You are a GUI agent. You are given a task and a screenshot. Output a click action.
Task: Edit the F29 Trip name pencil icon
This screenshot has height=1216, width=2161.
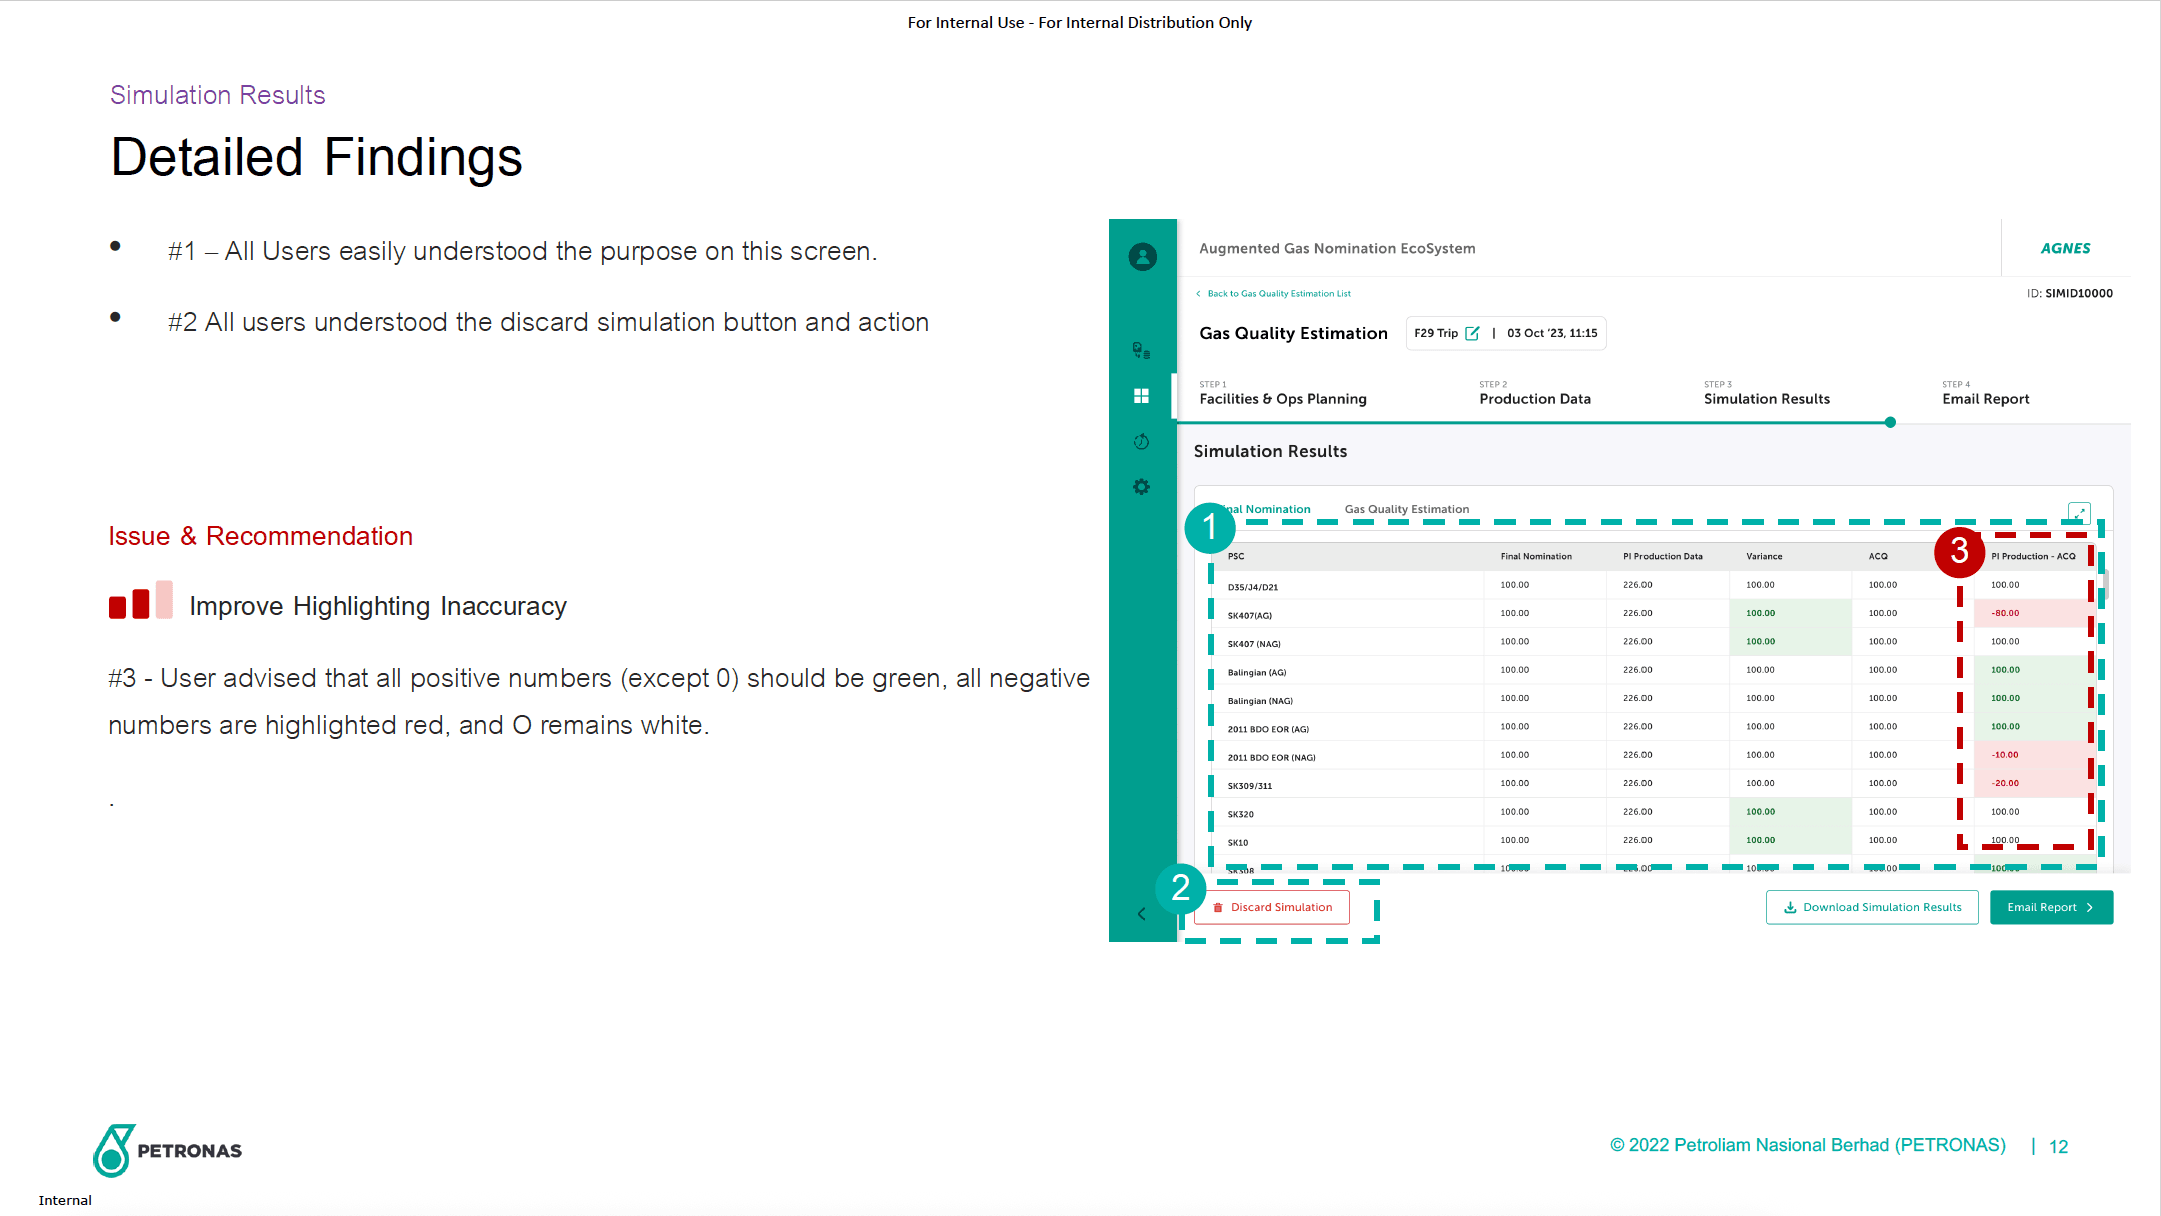[1472, 334]
